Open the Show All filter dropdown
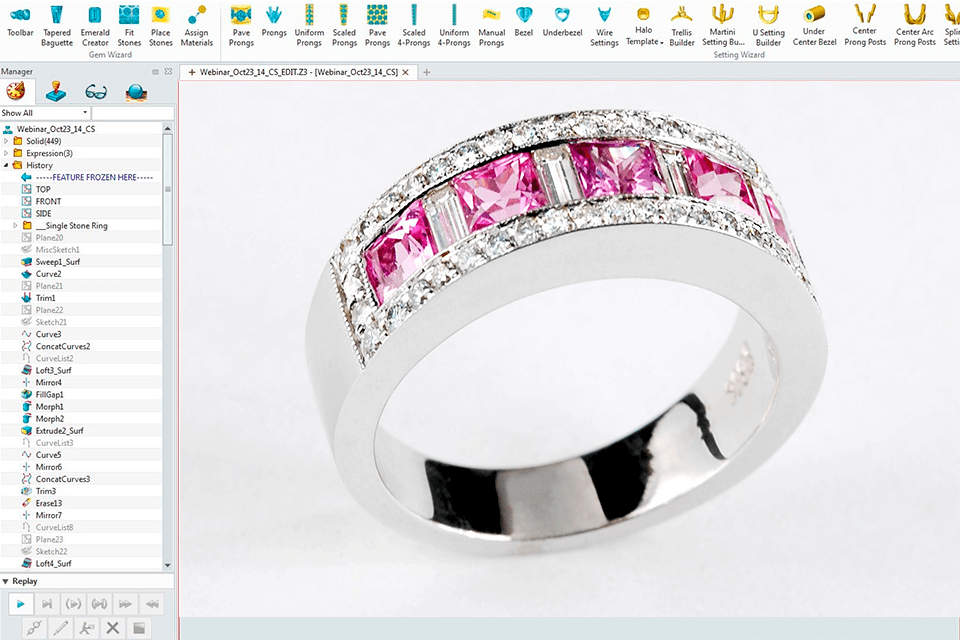This screenshot has height=640, width=960. (x=45, y=113)
